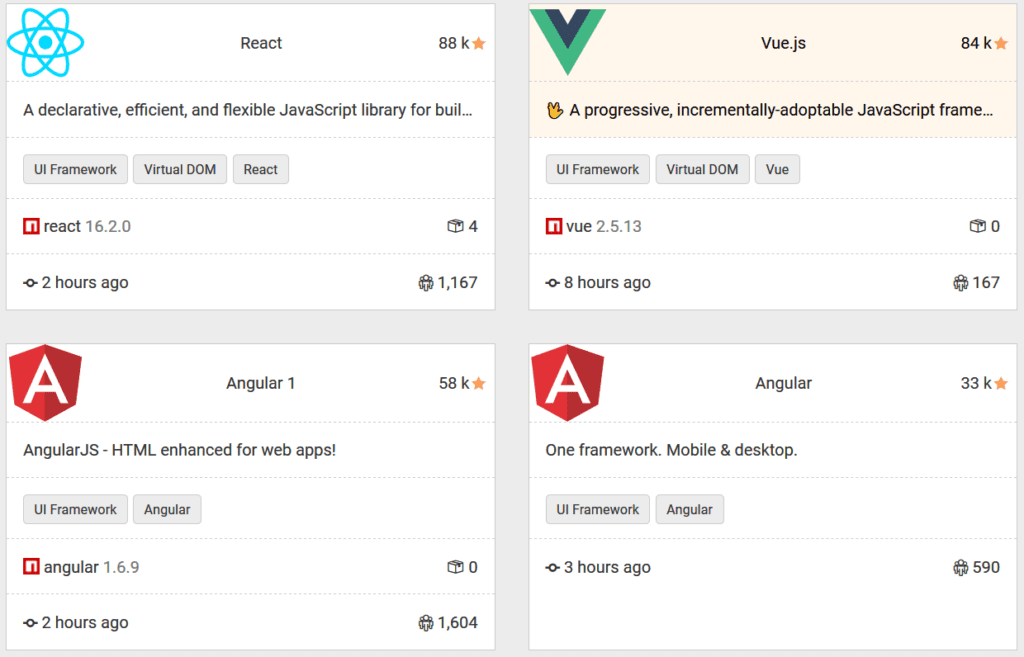Image resolution: width=1024 pixels, height=657 pixels.
Task: Click the commit icon in Angular 1 card footer
Action: point(30,623)
